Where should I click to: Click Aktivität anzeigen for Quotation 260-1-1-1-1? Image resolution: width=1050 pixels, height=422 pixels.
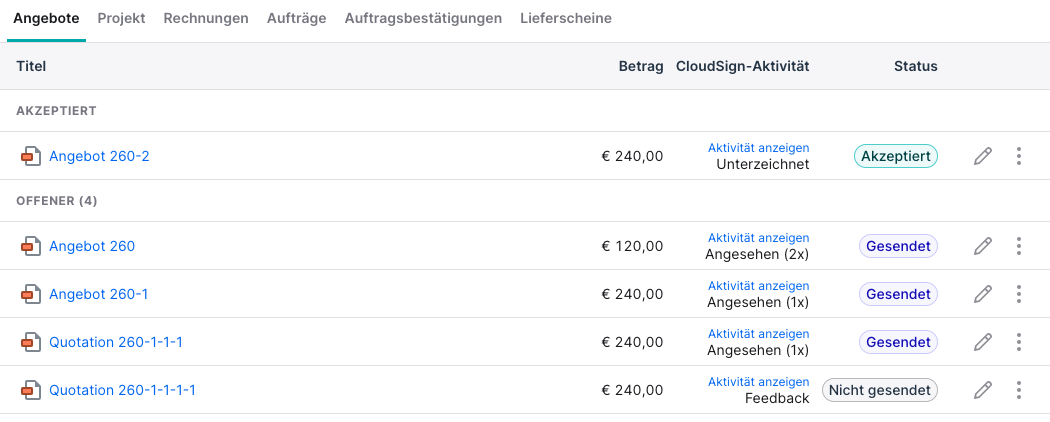(x=759, y=382)
